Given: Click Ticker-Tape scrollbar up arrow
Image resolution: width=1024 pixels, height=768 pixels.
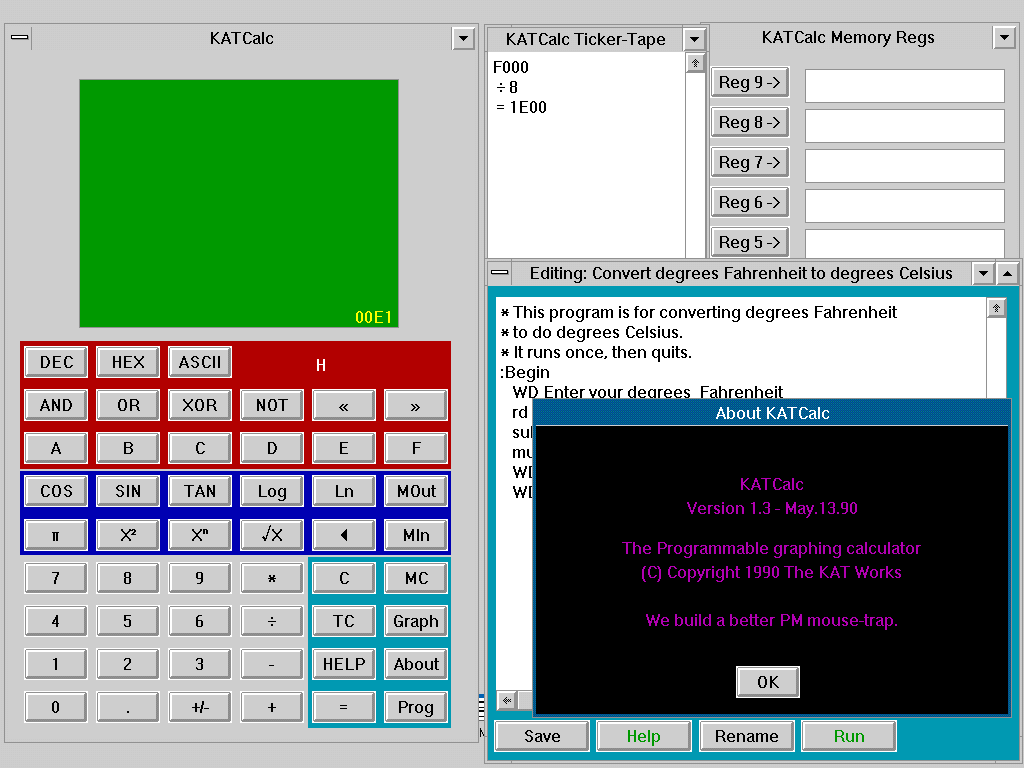Looking at the screenshot, I should point(695,63).
